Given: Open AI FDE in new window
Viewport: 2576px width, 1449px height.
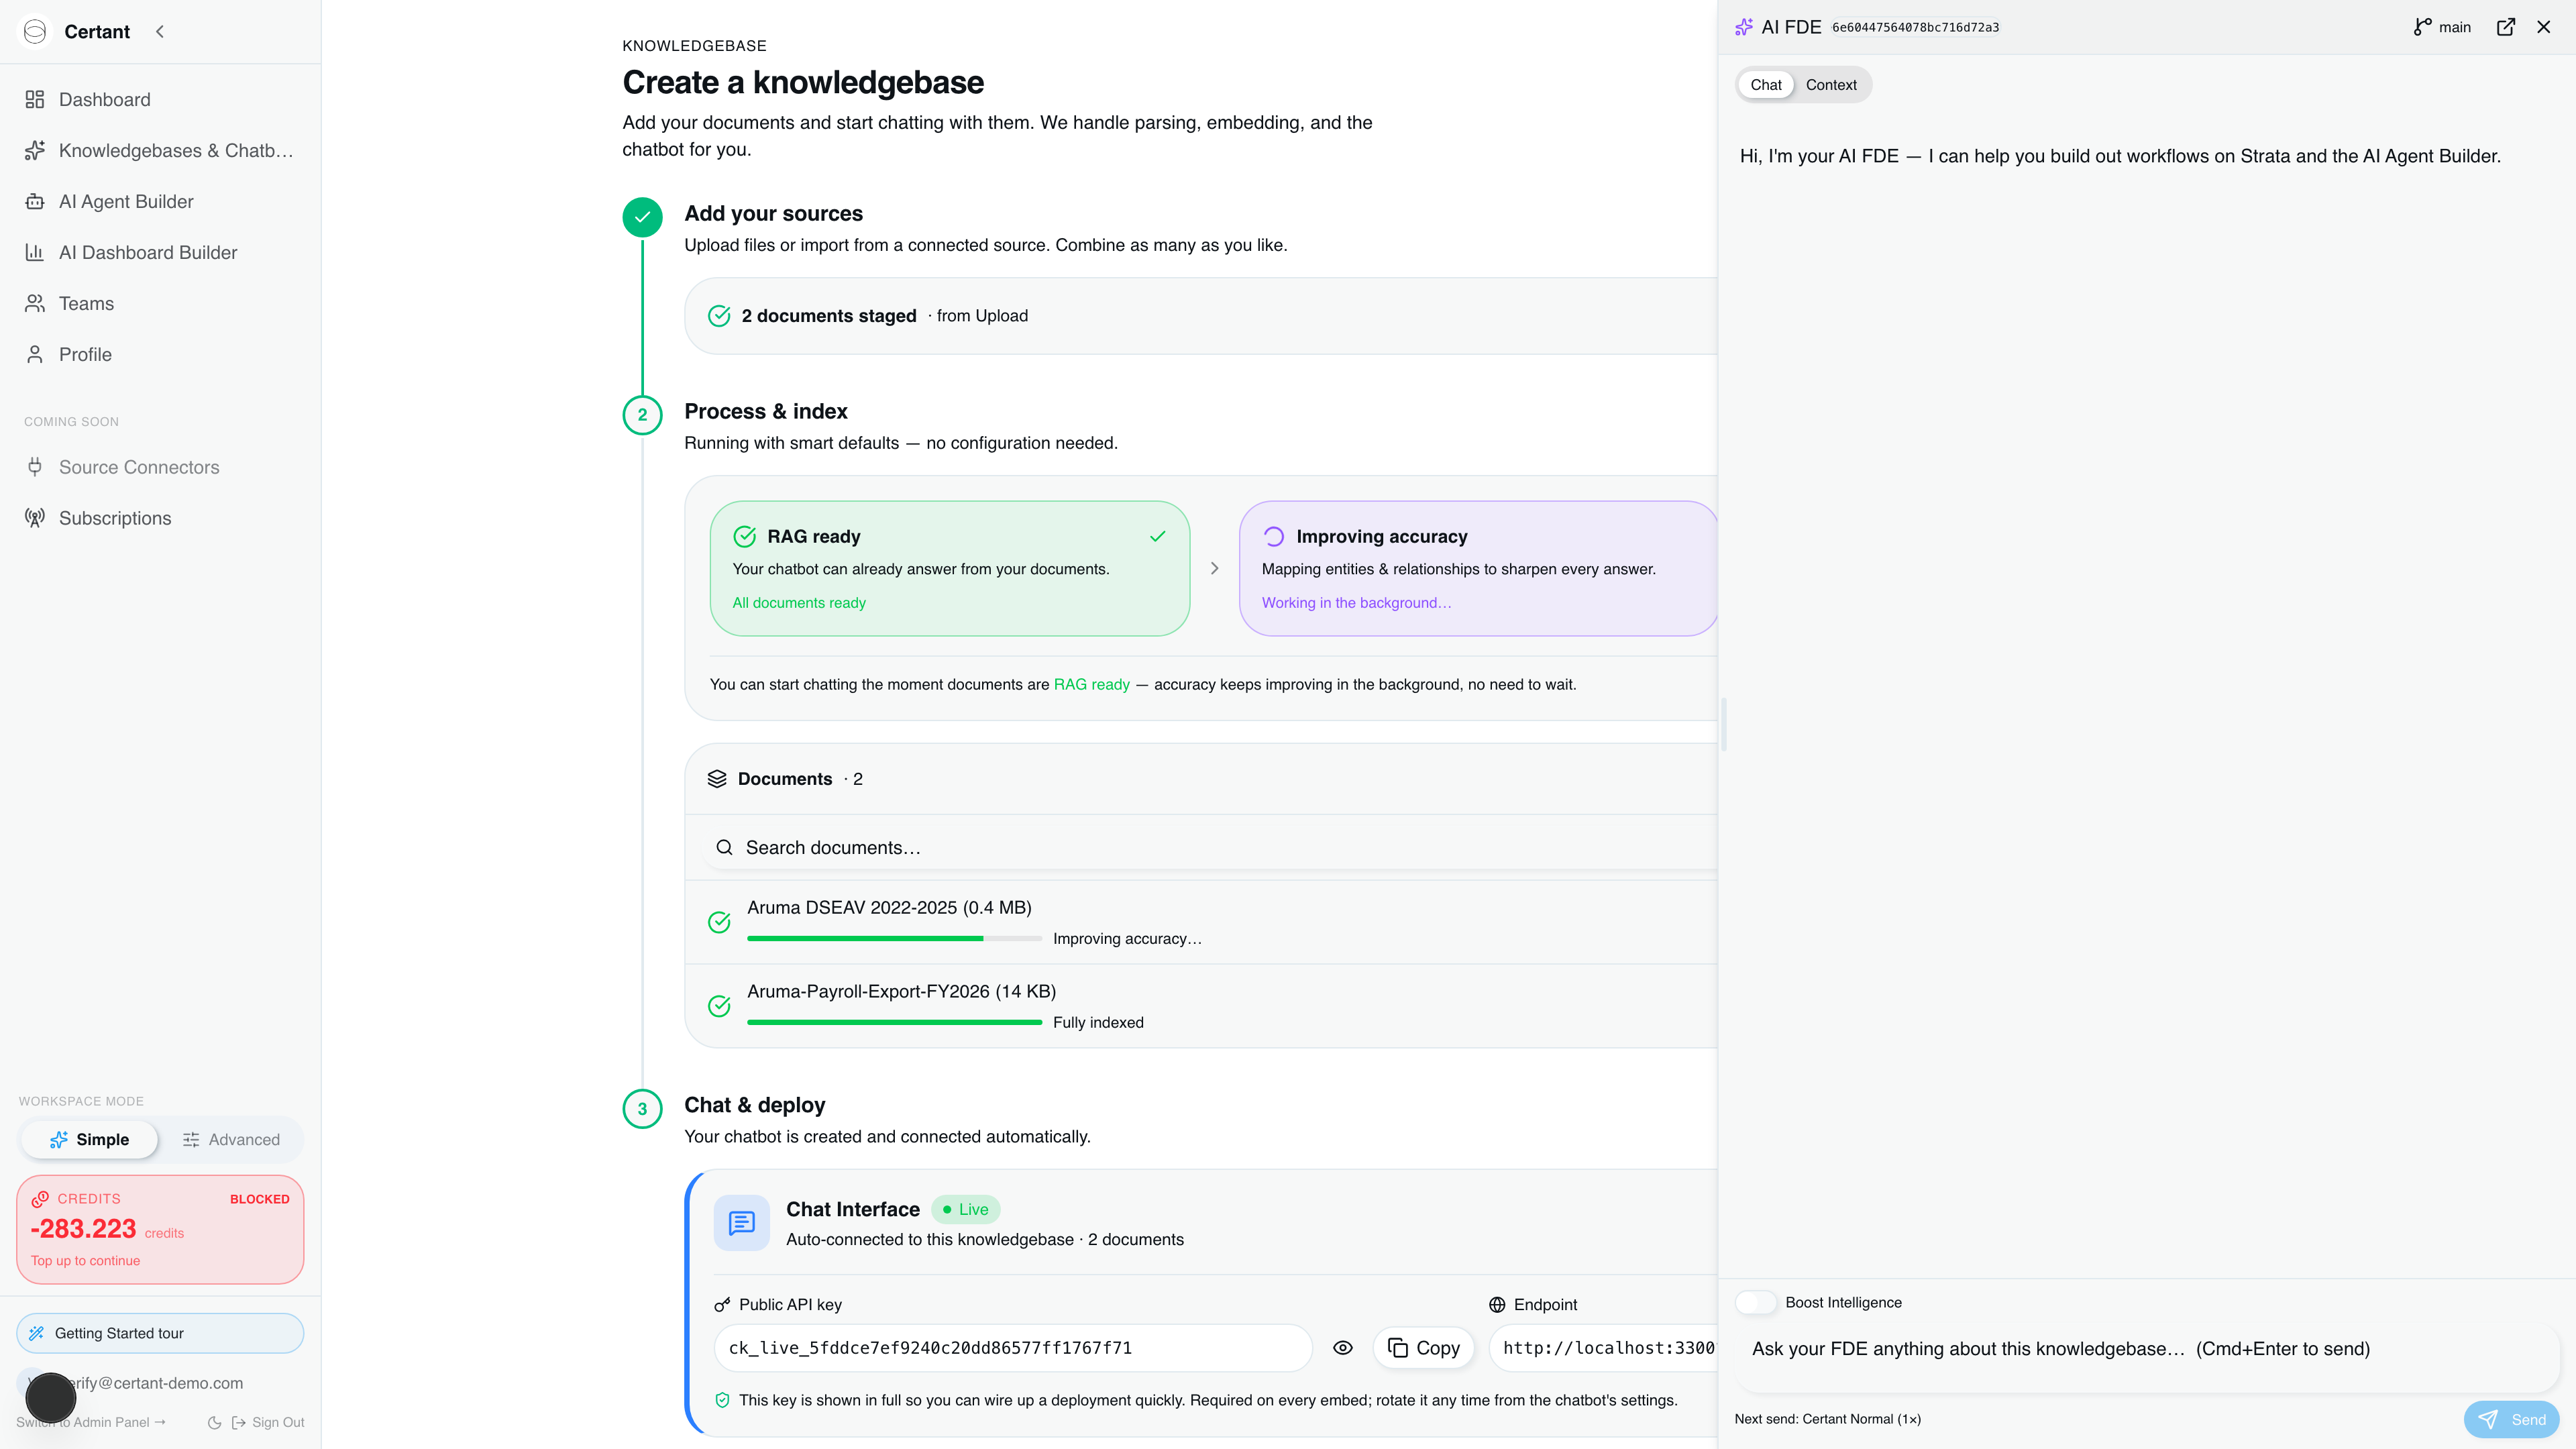Looking at the screenshot, I should coord(2506,27).
